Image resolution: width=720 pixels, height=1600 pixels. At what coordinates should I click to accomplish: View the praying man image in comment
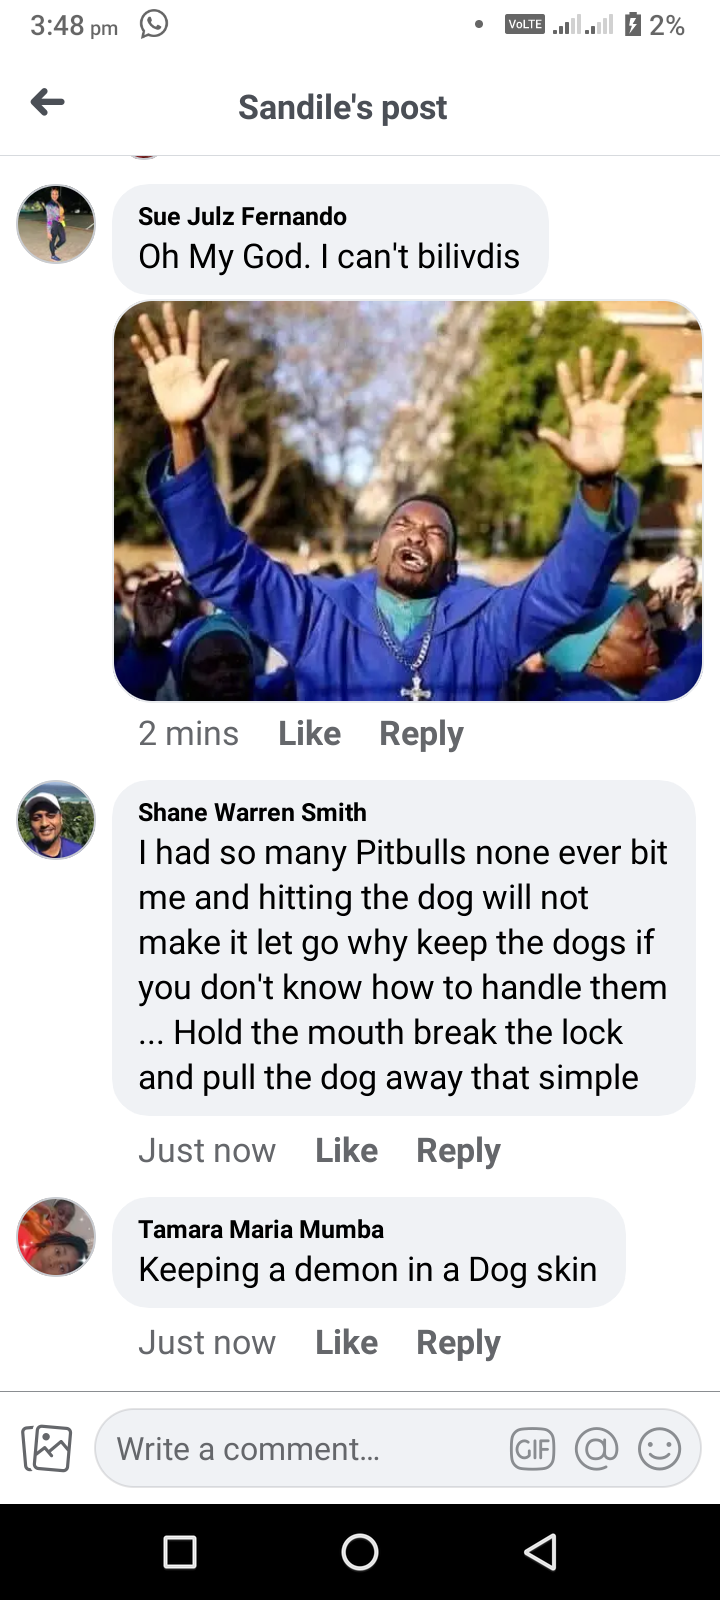(408, 501)
